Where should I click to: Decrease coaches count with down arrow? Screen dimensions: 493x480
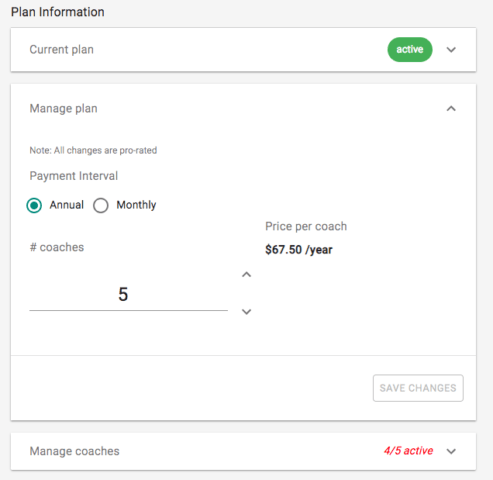pos(246,312)
